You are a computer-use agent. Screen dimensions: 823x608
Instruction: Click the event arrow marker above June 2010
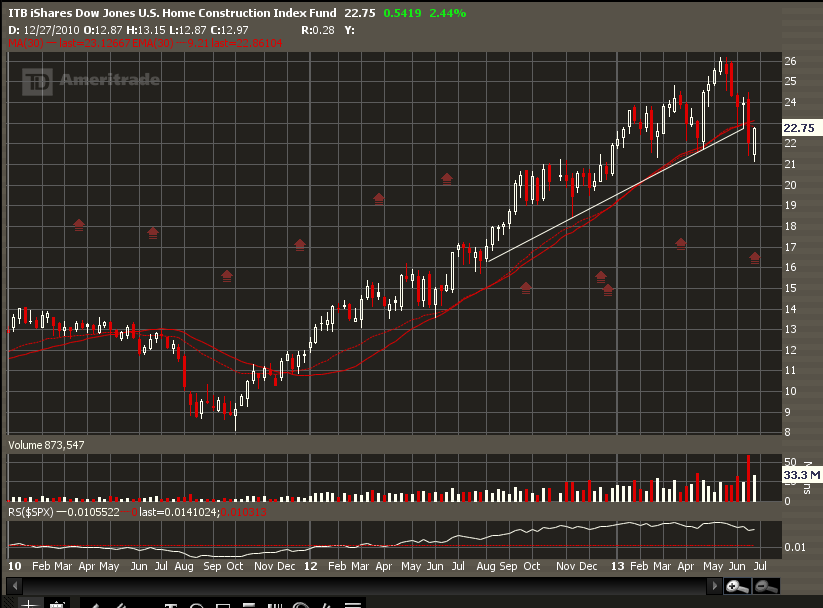pos(153,233)
